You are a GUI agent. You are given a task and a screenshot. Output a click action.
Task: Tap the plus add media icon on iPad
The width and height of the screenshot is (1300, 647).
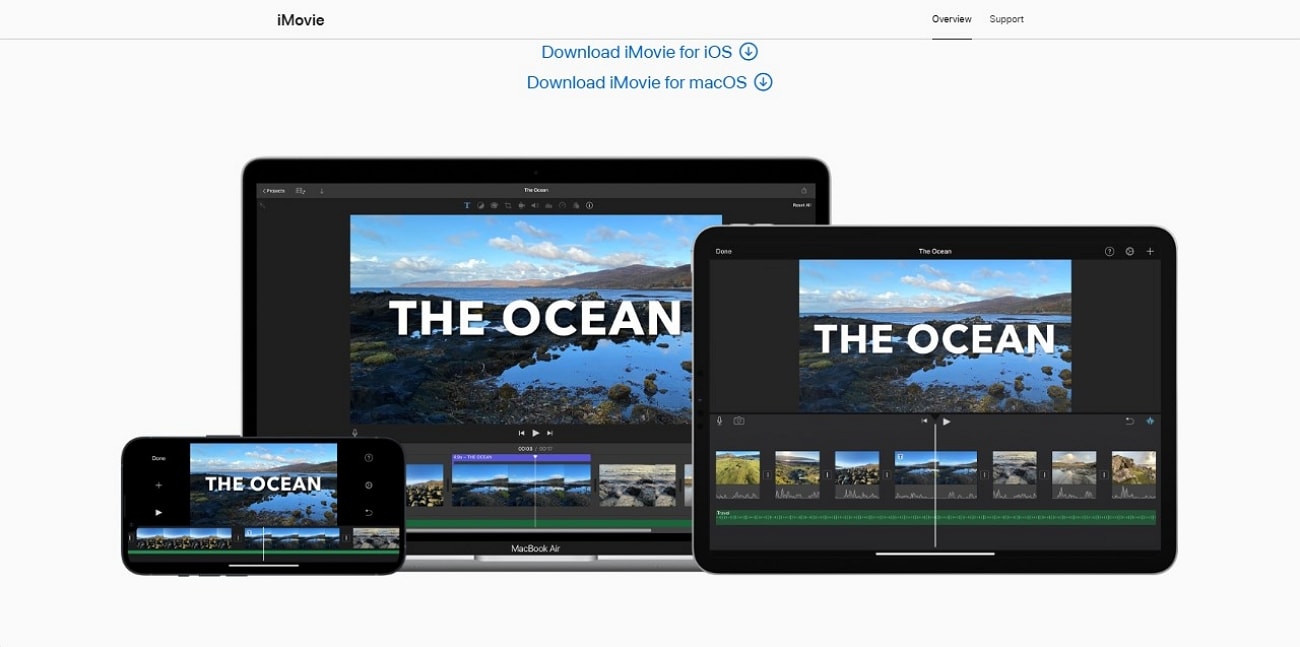1150,251
